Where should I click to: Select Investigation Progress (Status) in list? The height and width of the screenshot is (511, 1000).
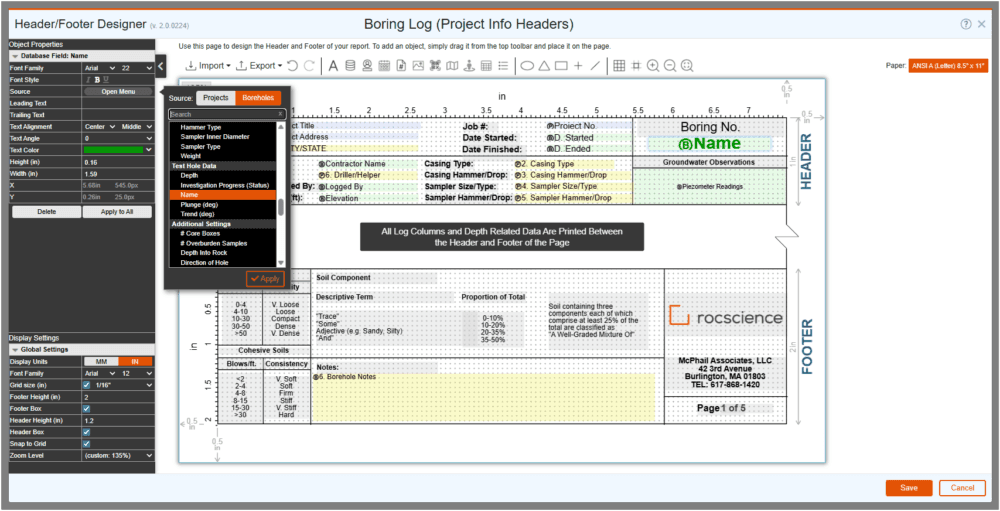pyautogui.click(x=223, y=184)
